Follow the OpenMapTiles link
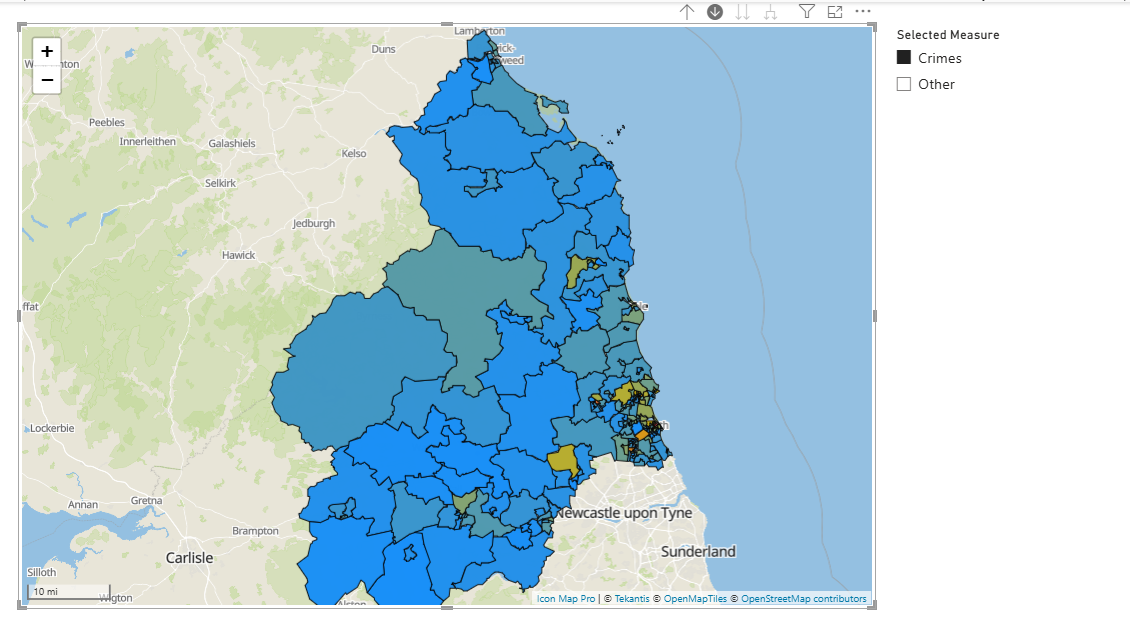 [695, 599]
